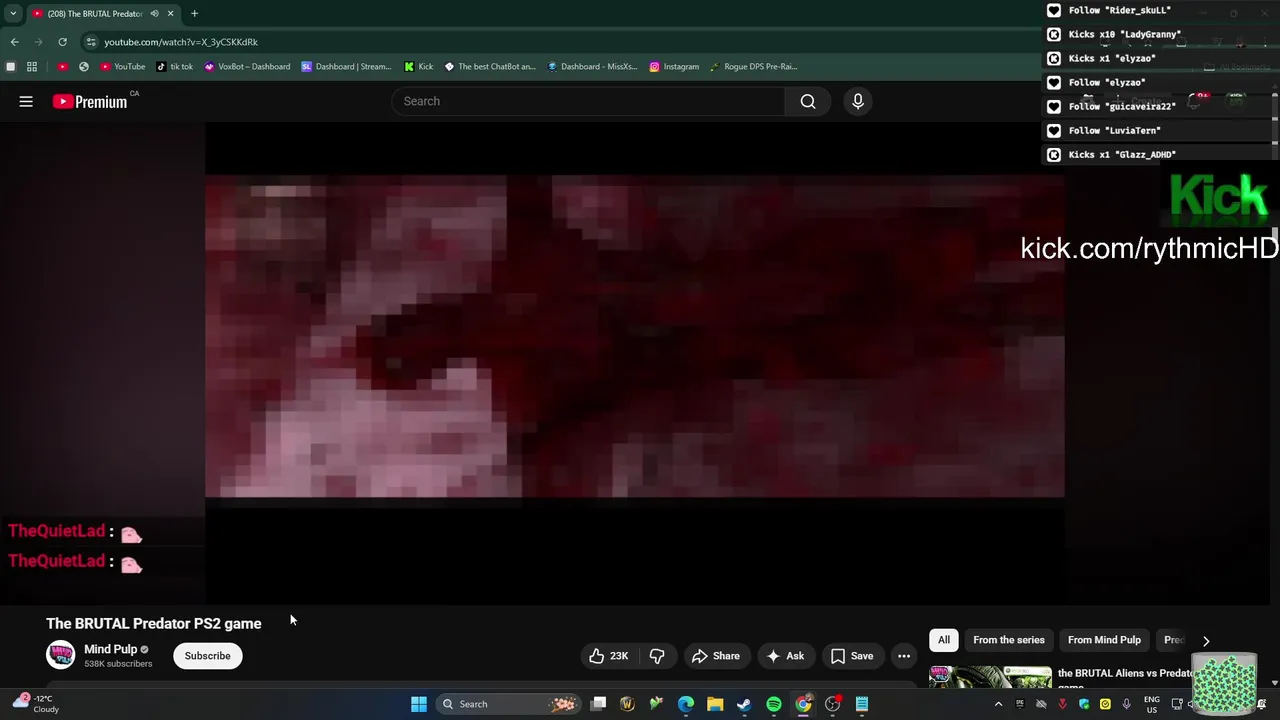The height and width of the screenshot is (720, 1280).
Task: Select the From Mind Pulp chip
Action: pyautogui.click(x=1104, y=640)
